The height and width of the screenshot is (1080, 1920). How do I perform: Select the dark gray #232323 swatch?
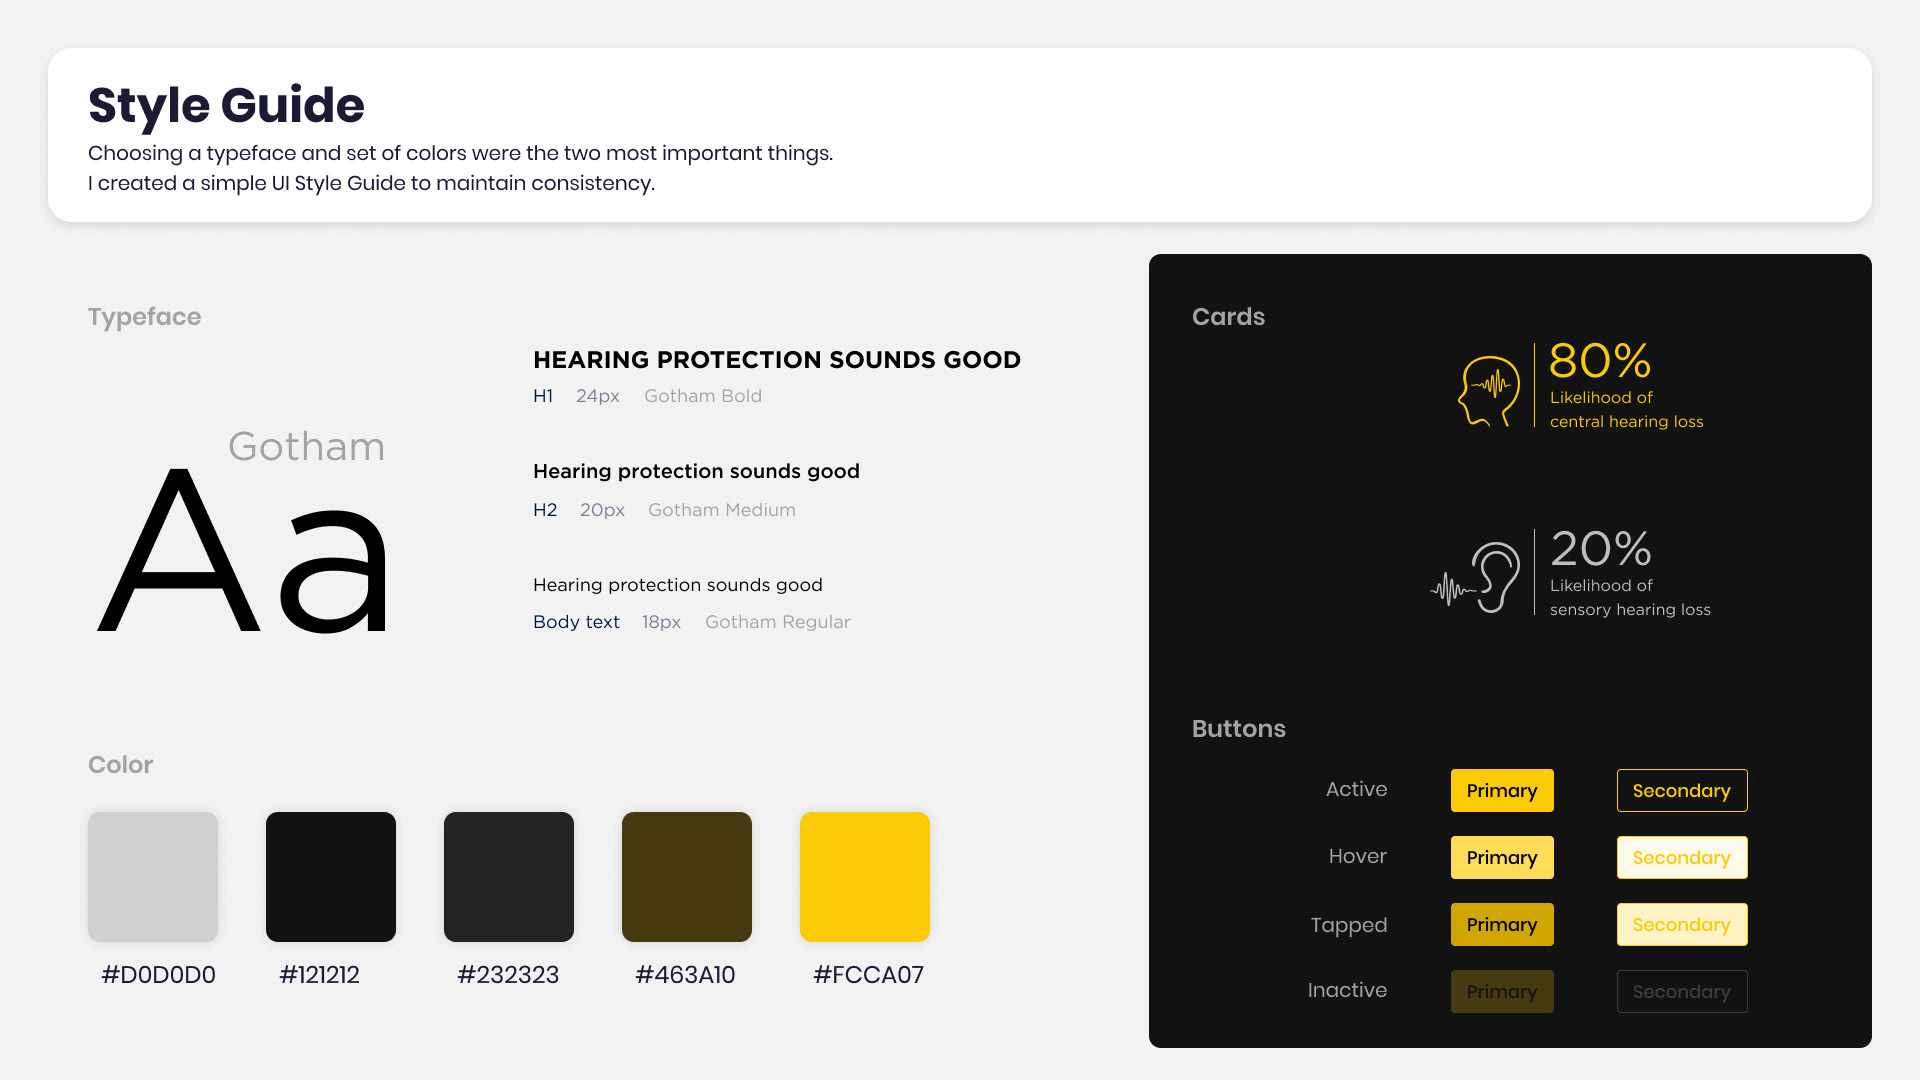(509, 877)
